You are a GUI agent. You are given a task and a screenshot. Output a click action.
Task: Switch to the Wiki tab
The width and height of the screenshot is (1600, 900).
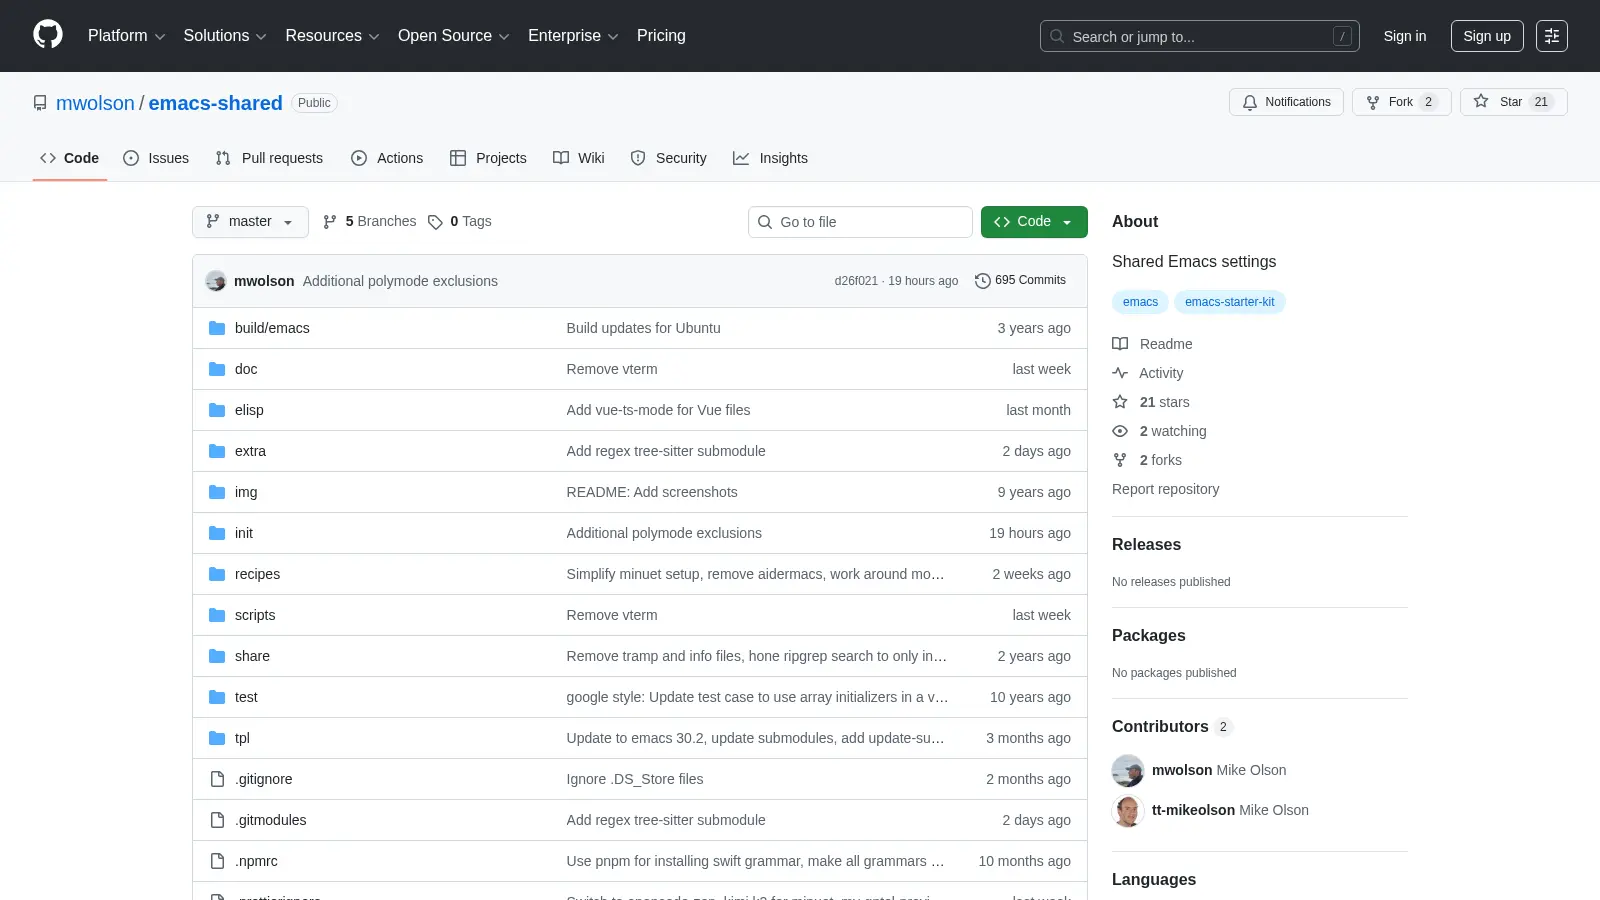pyautogui.click(x=579, y=158)
